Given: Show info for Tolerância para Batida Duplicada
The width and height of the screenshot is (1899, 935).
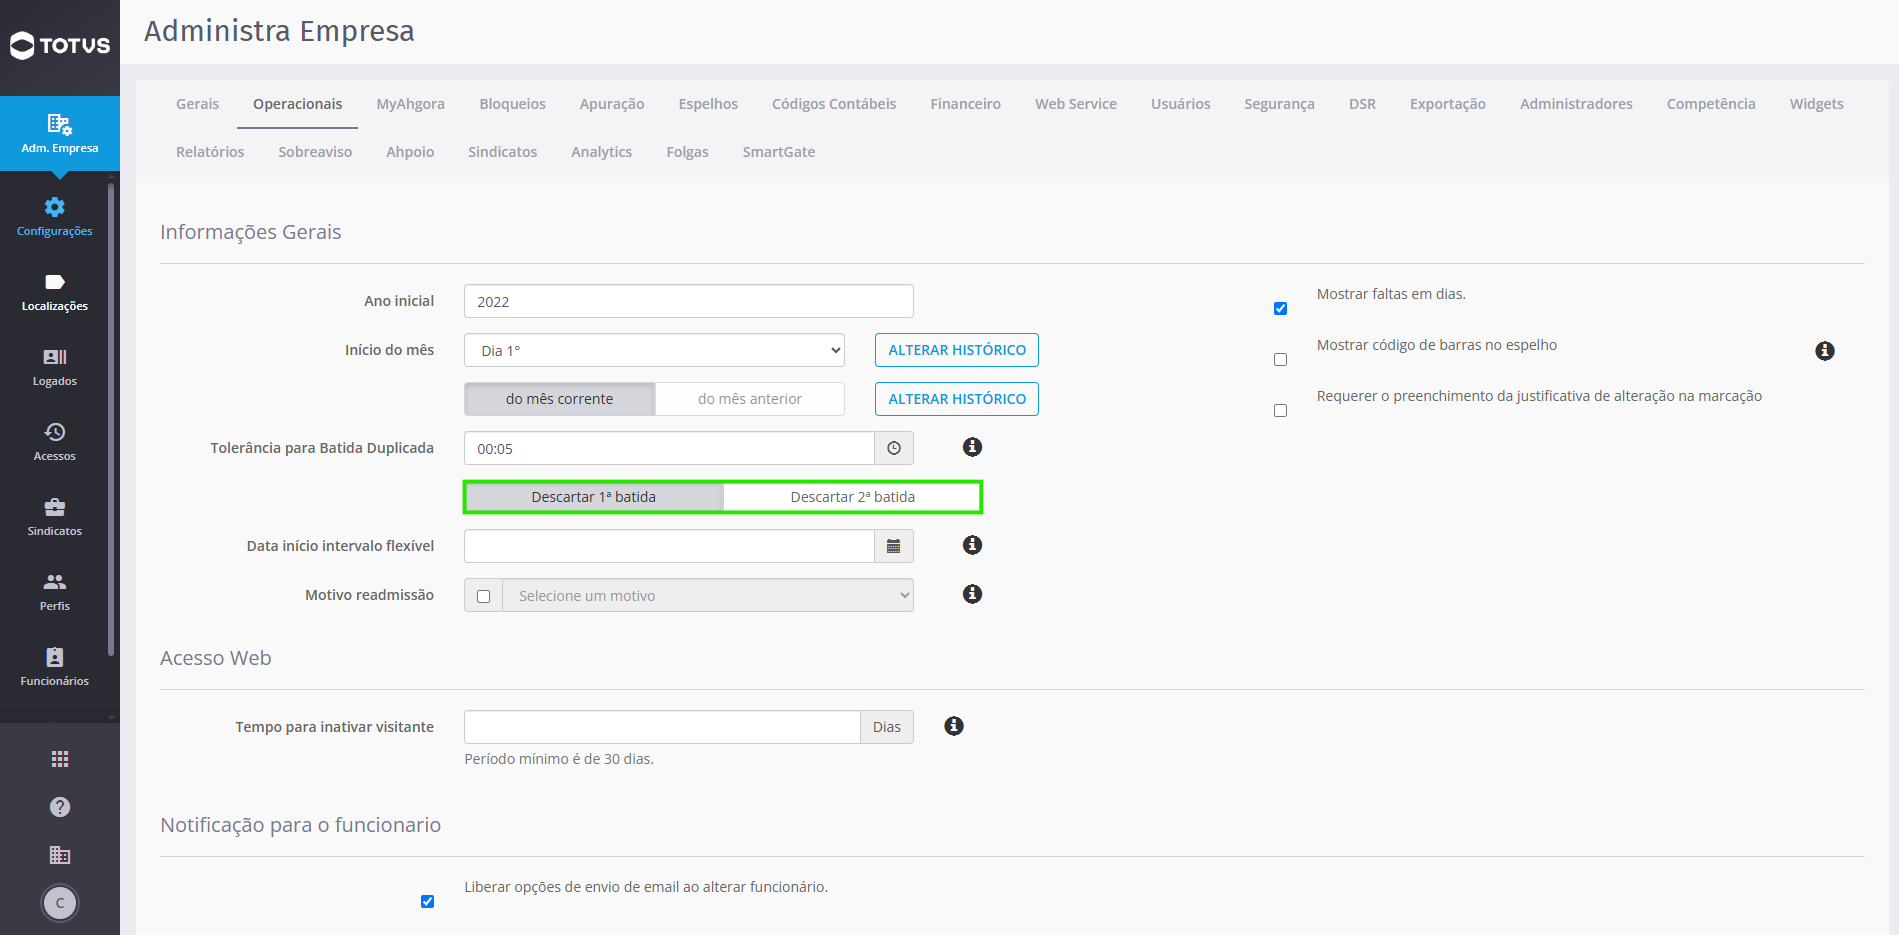Looking at the screenshot, I should (x=972, y=447).
